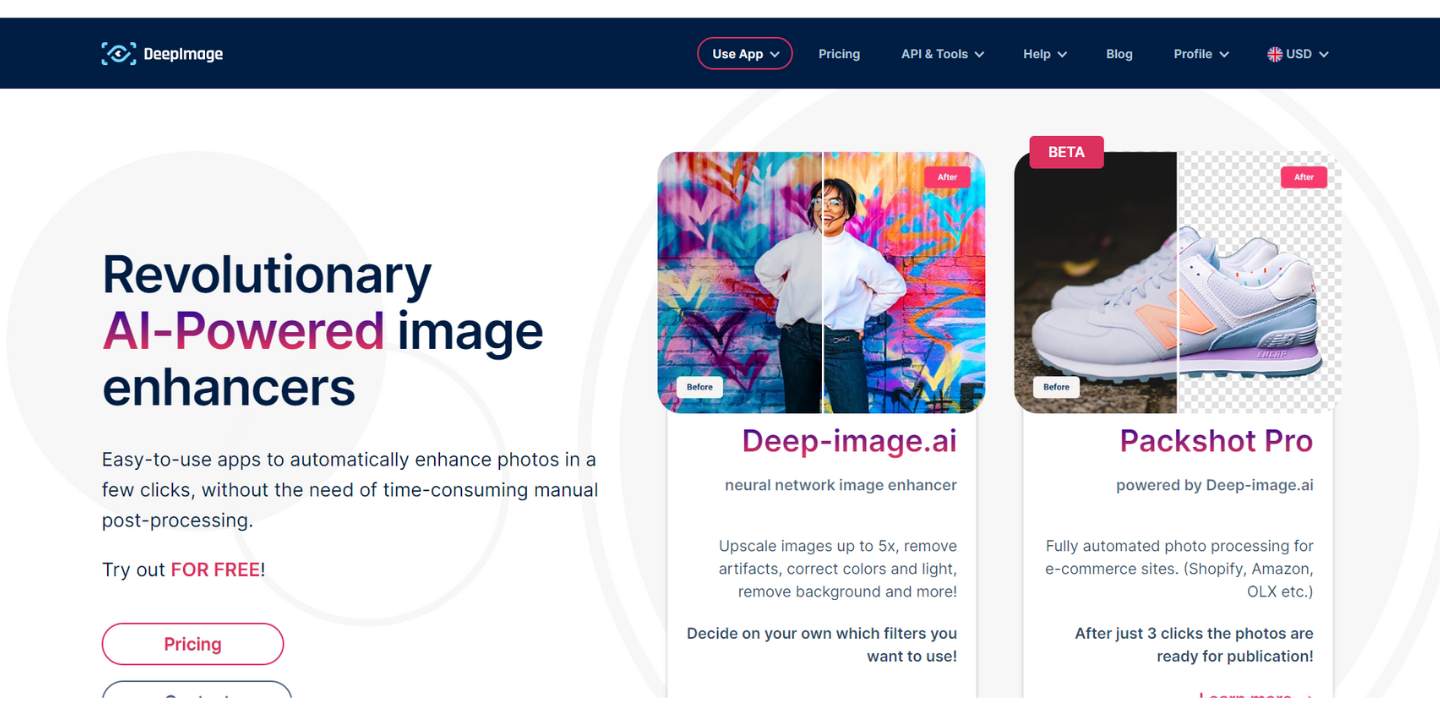Image resolution: width=1440 pixels, height=713 pixels.
Task: Click the Deep-image.ai card title
Action: (849, 441)
